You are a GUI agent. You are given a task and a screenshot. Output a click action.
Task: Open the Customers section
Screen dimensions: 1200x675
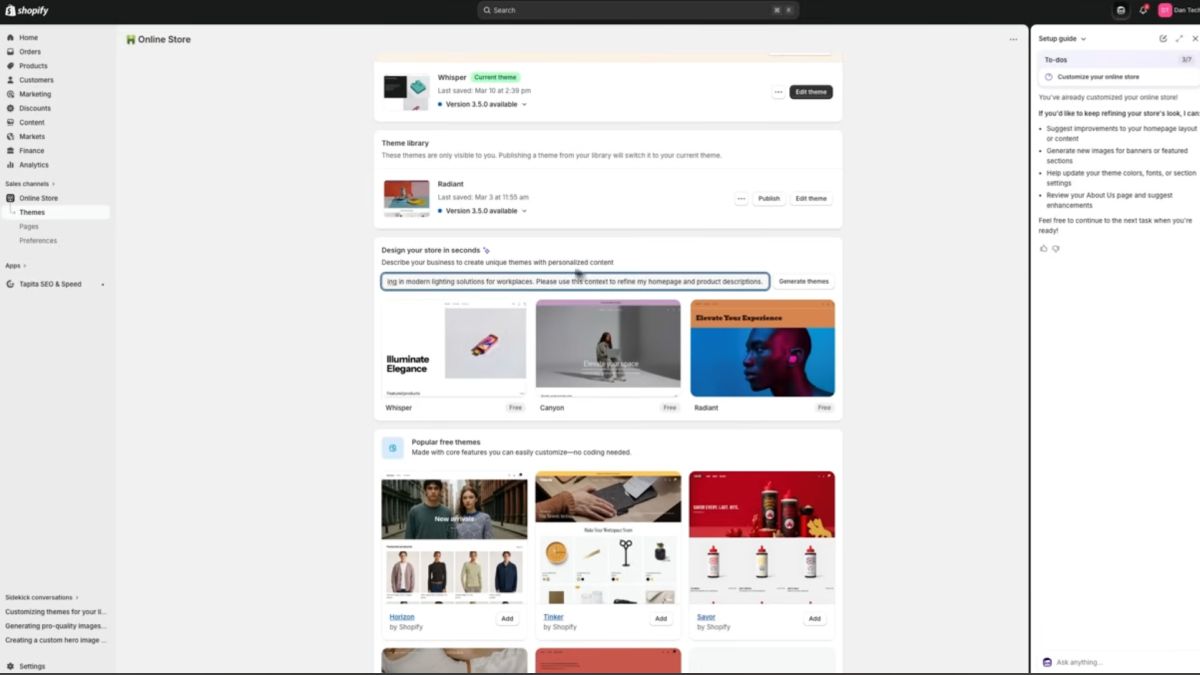(x=36, y=80)
